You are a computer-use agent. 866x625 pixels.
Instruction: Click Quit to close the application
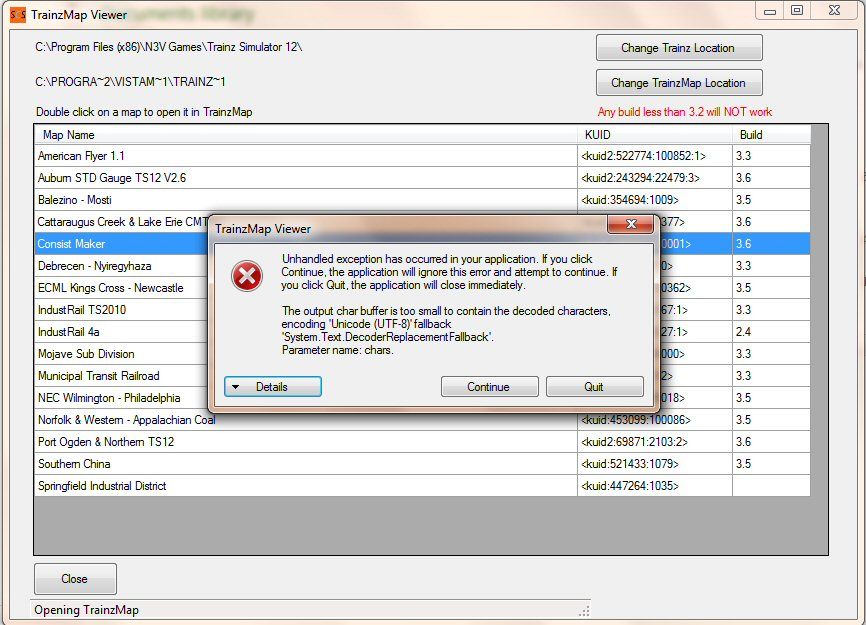pos(594,386)
